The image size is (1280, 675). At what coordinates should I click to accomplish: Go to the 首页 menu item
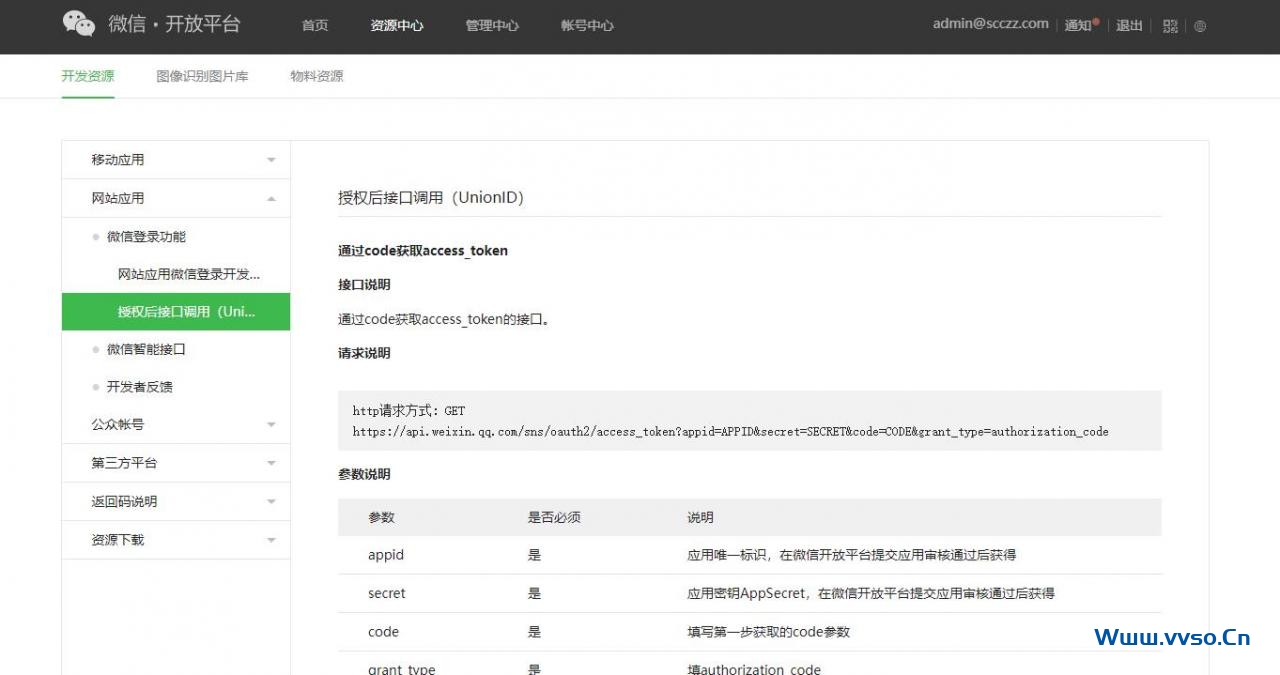tap(315, 26)
